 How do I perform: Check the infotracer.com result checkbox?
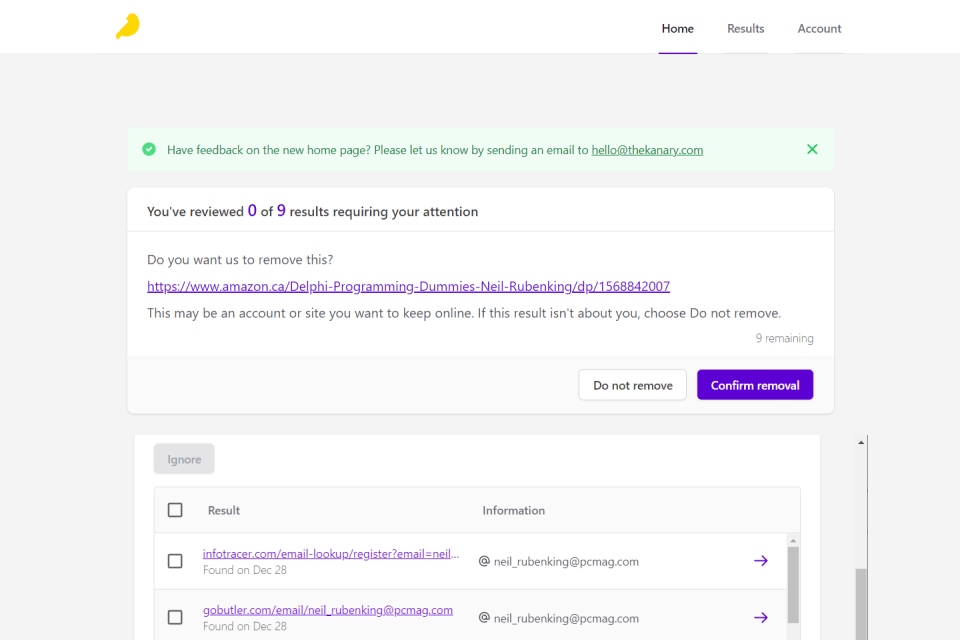point(175,561)
